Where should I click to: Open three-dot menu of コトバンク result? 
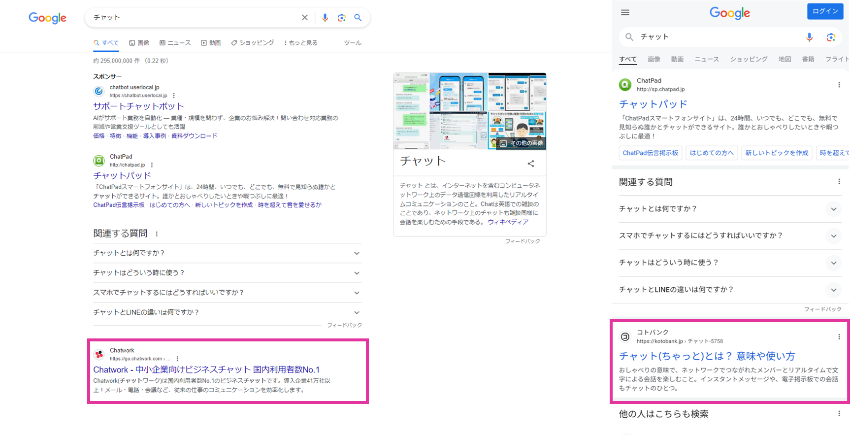click(x=839, y=337)
